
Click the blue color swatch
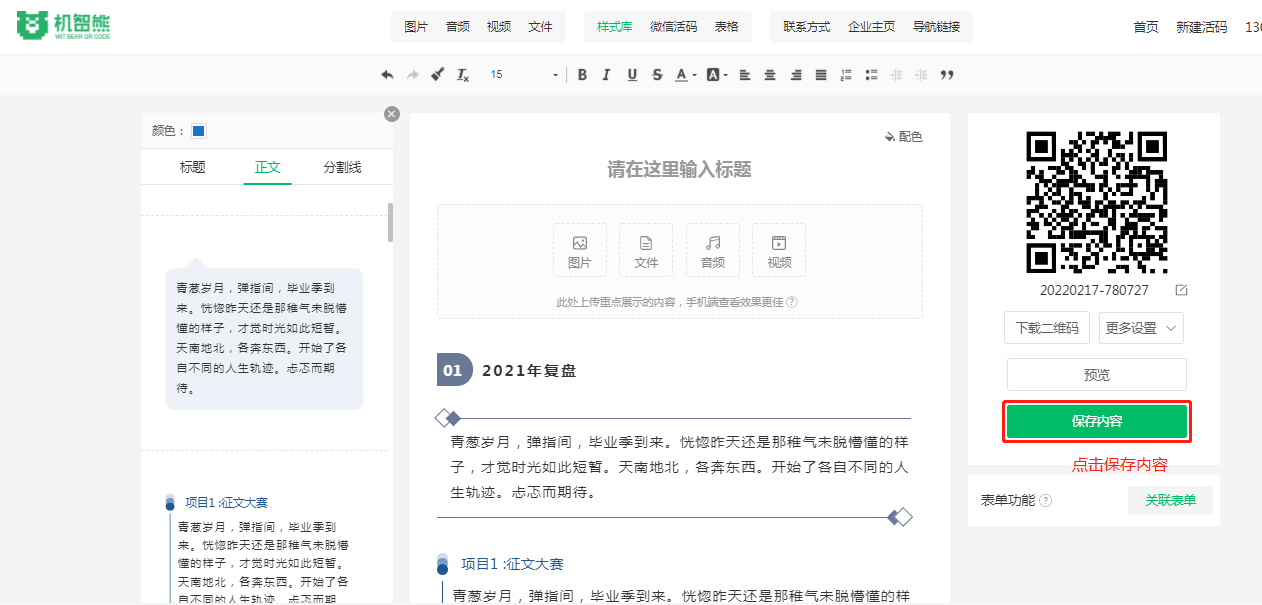199,131
